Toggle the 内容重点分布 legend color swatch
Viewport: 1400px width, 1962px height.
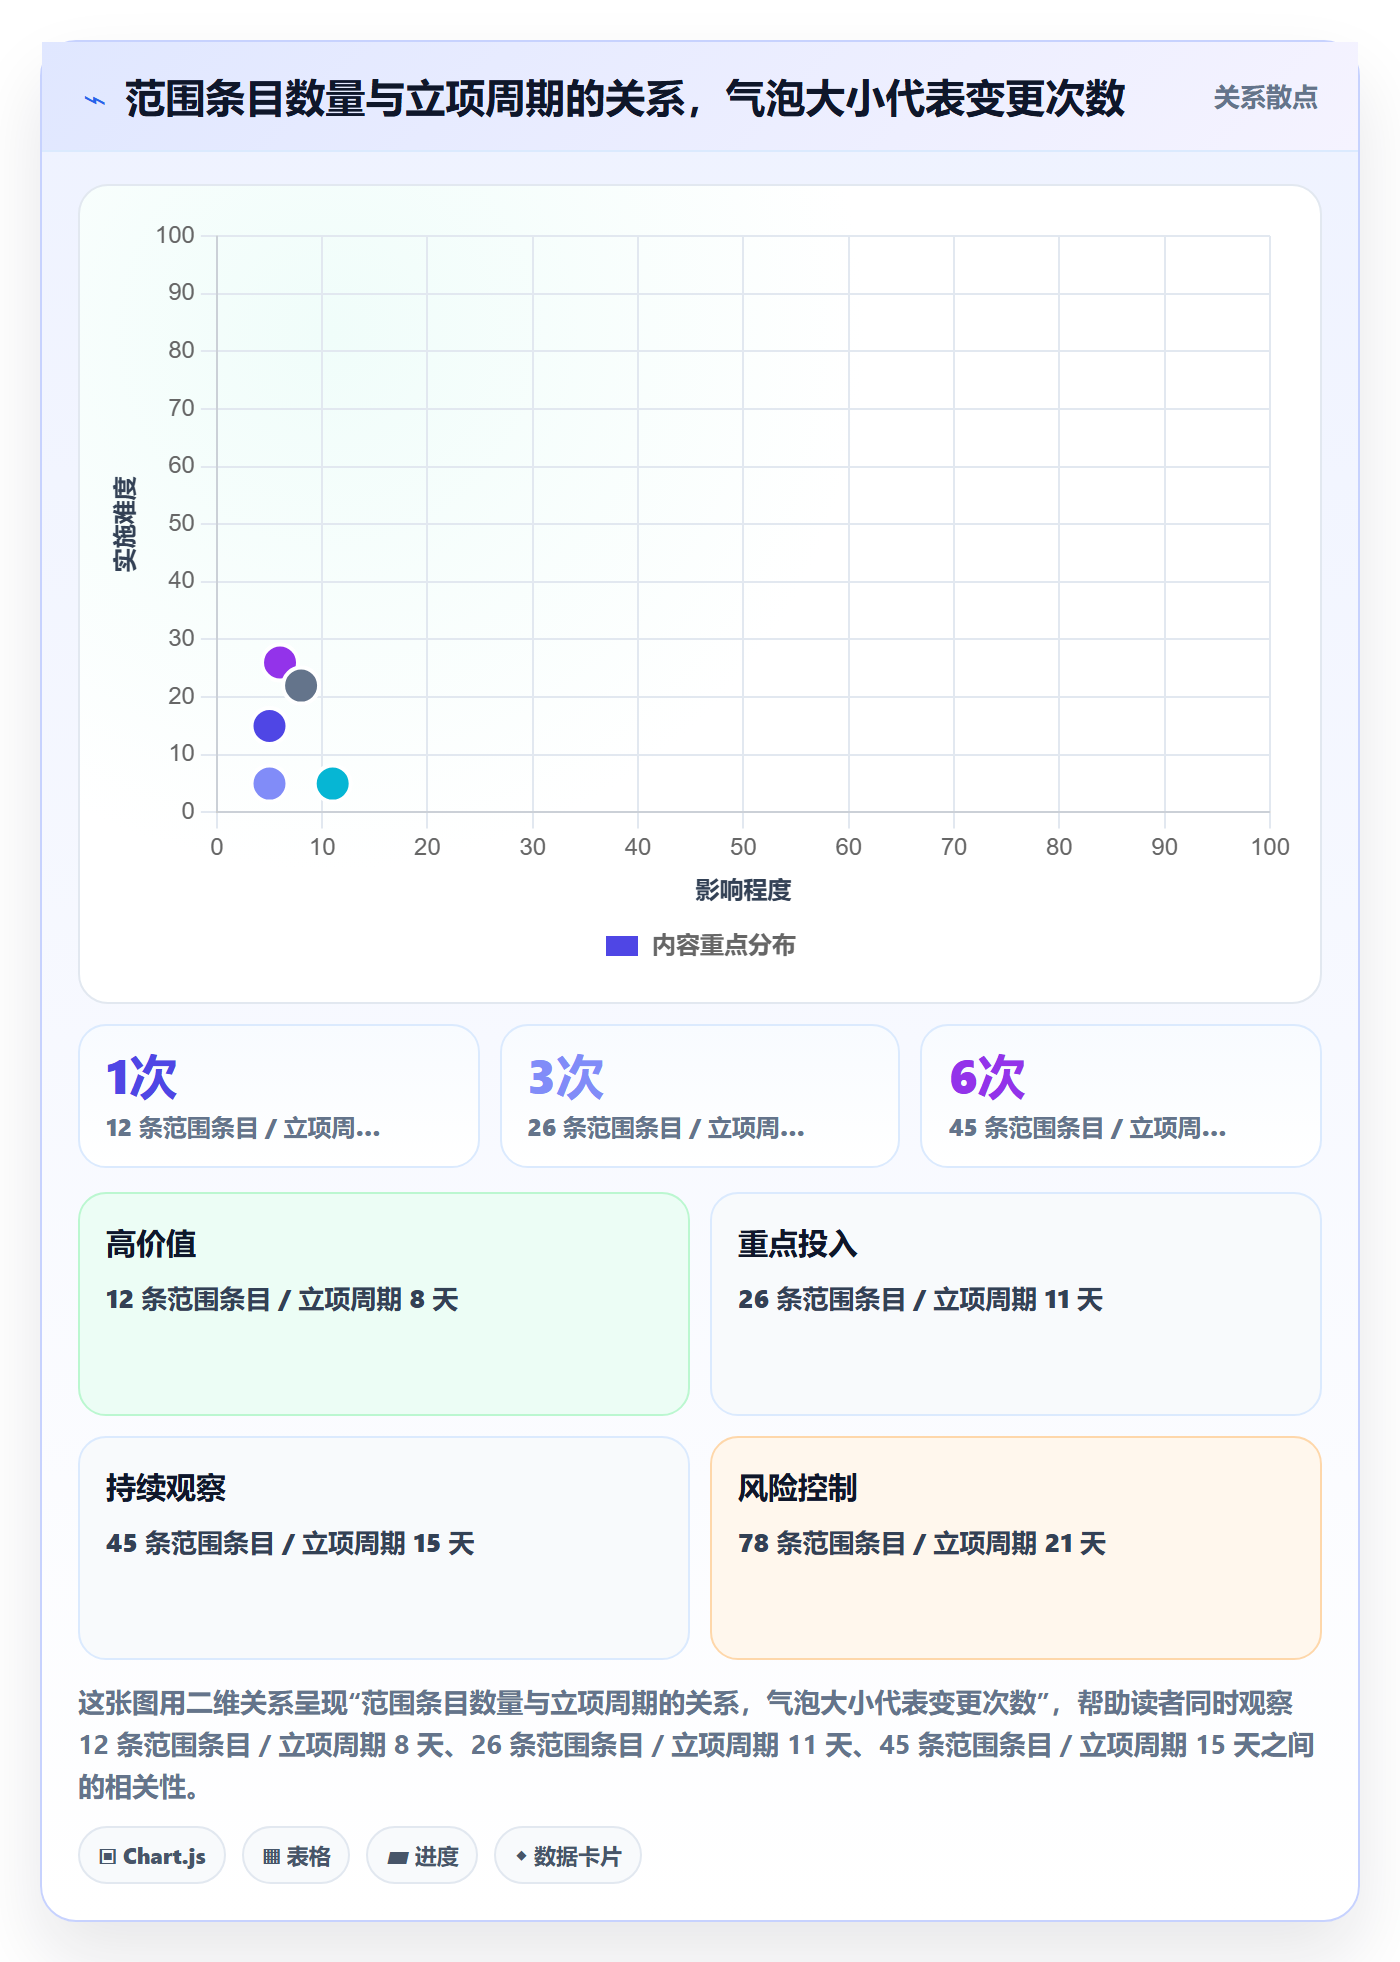point(622,946)
